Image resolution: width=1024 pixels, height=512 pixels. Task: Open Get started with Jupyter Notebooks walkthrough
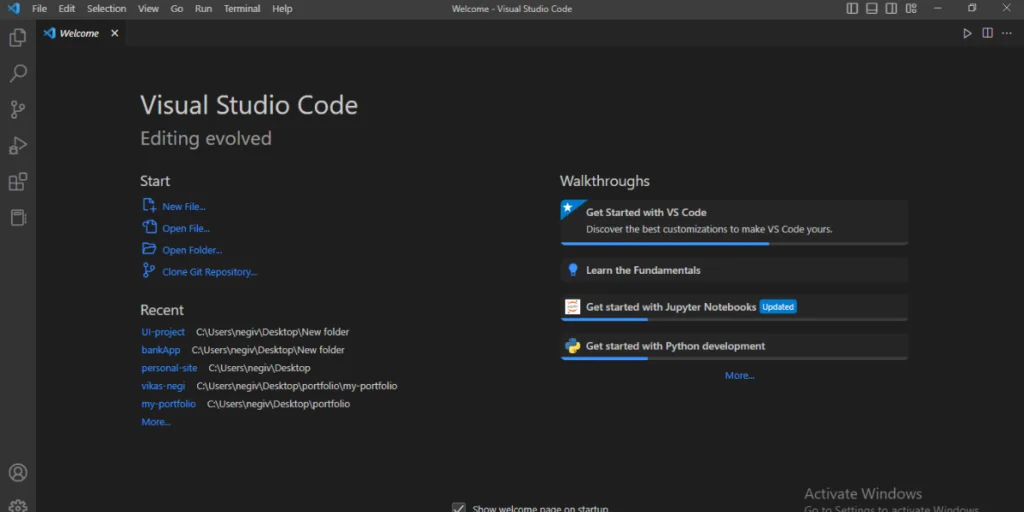point(734,307)
